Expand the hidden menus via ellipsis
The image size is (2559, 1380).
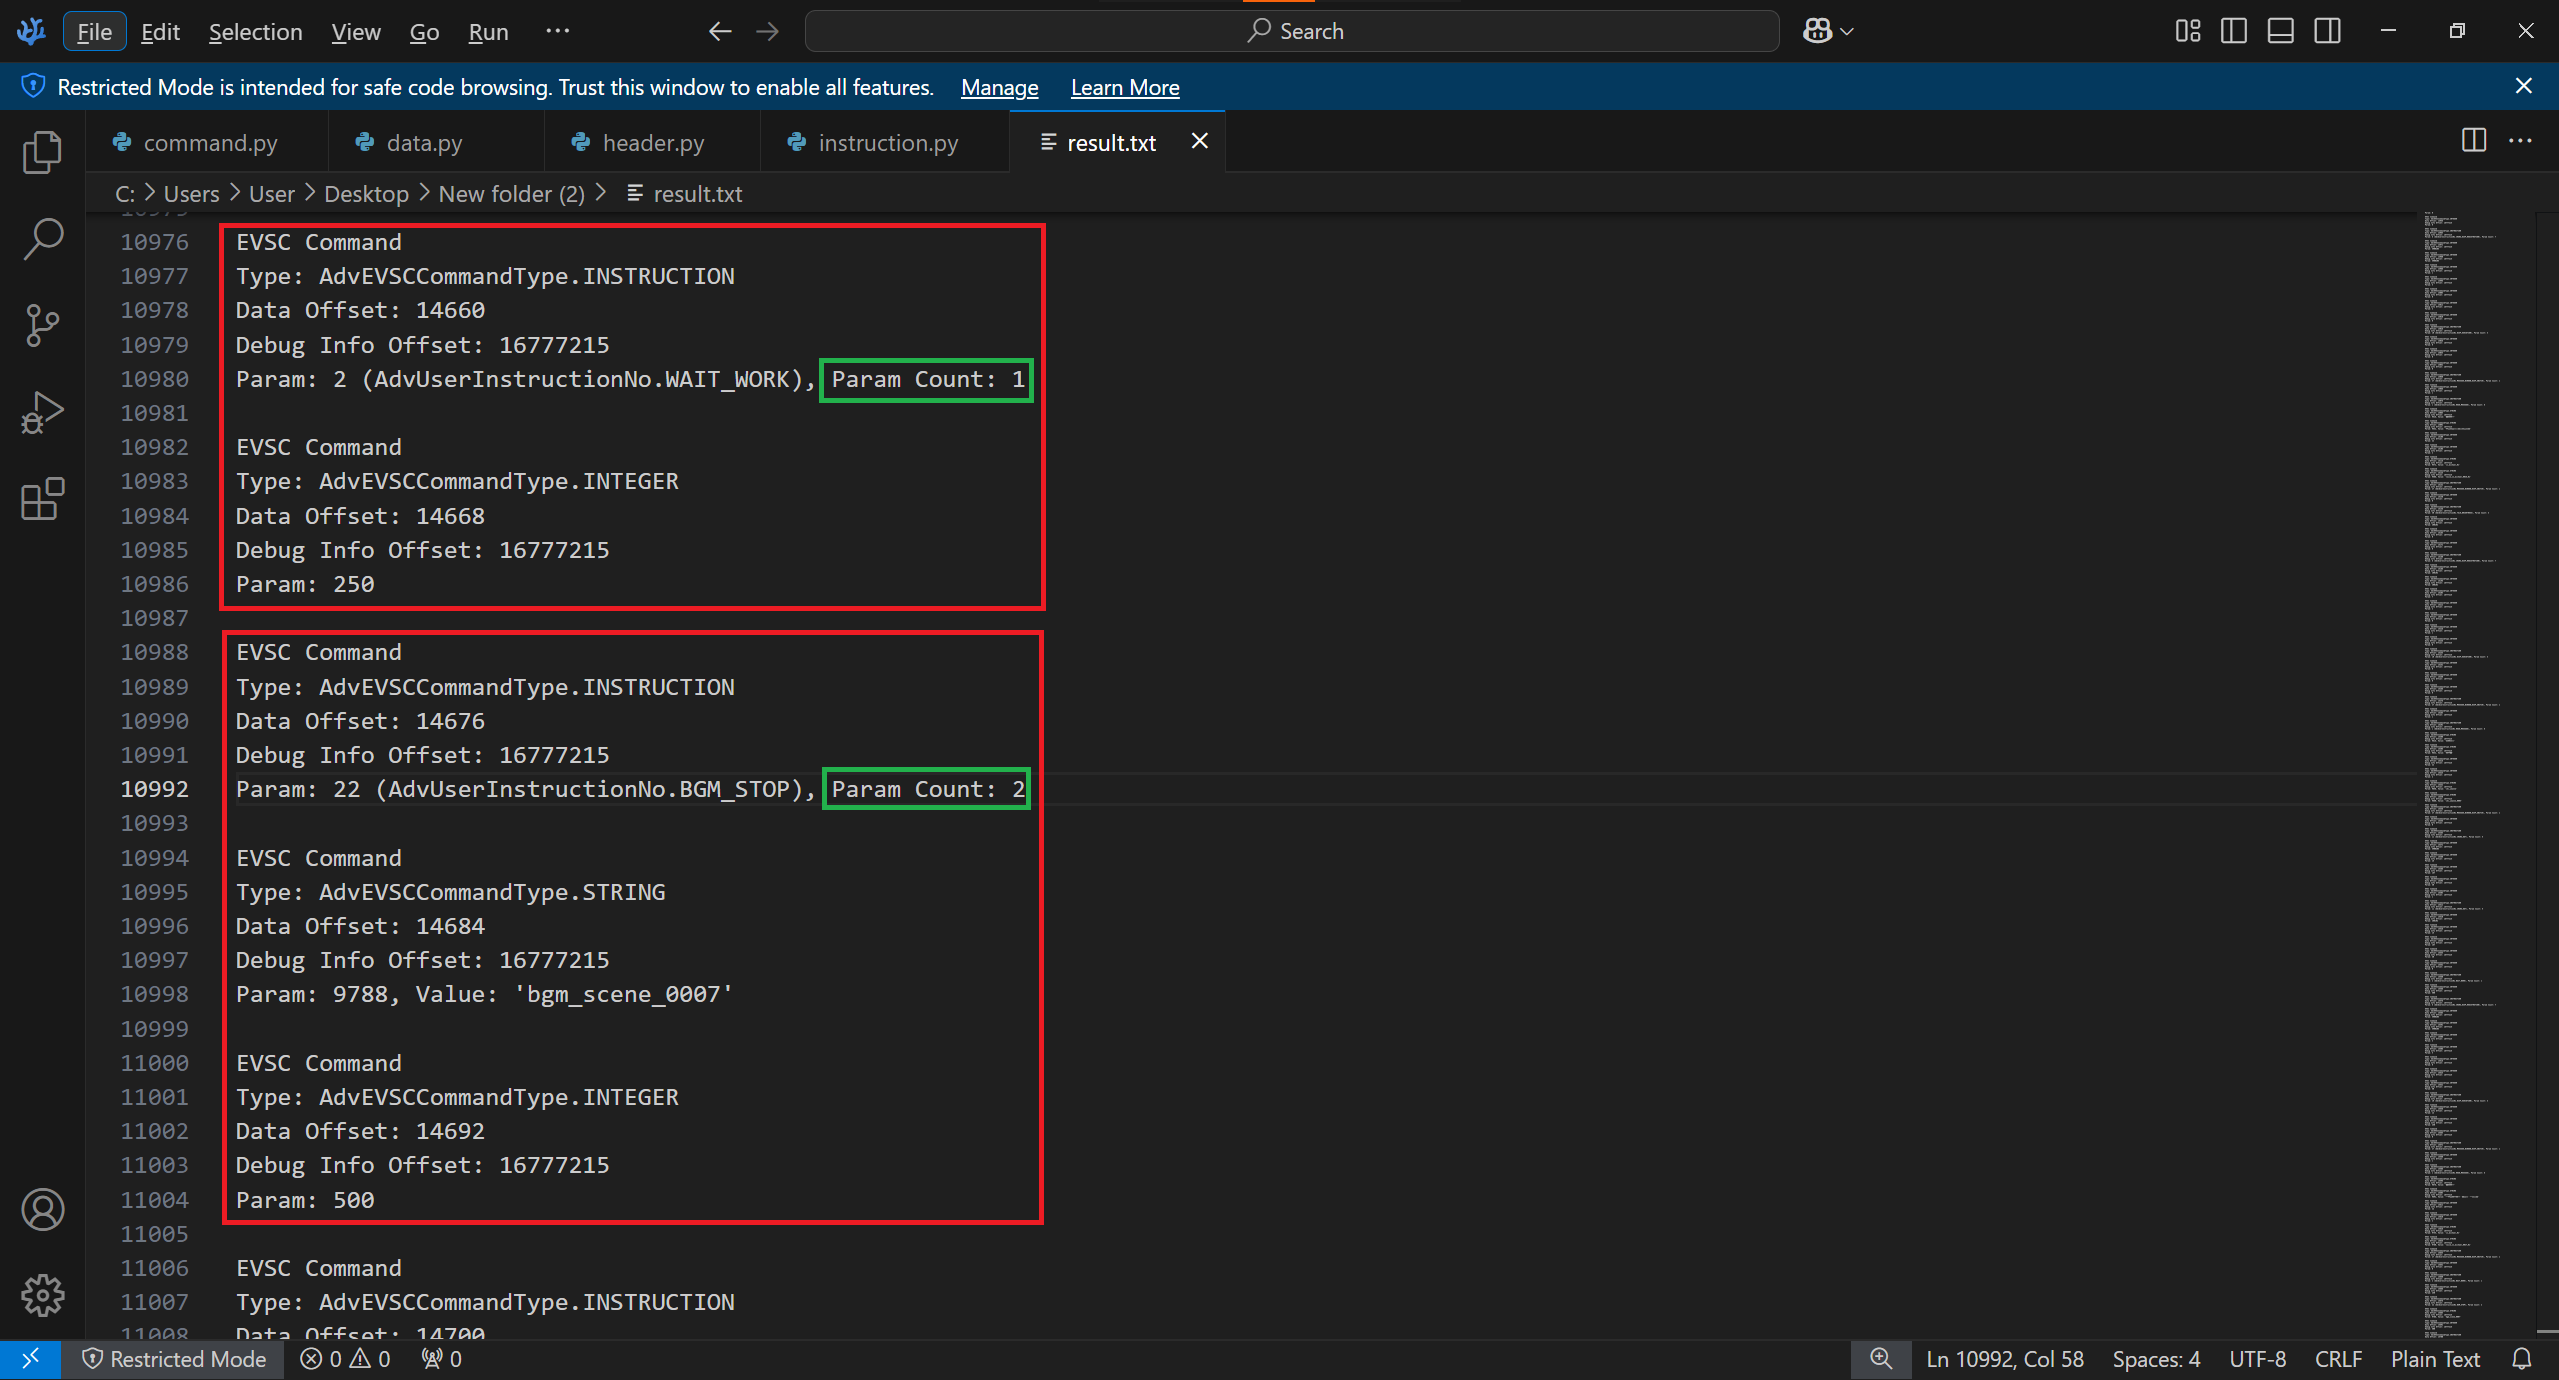(x=557, y=31)
